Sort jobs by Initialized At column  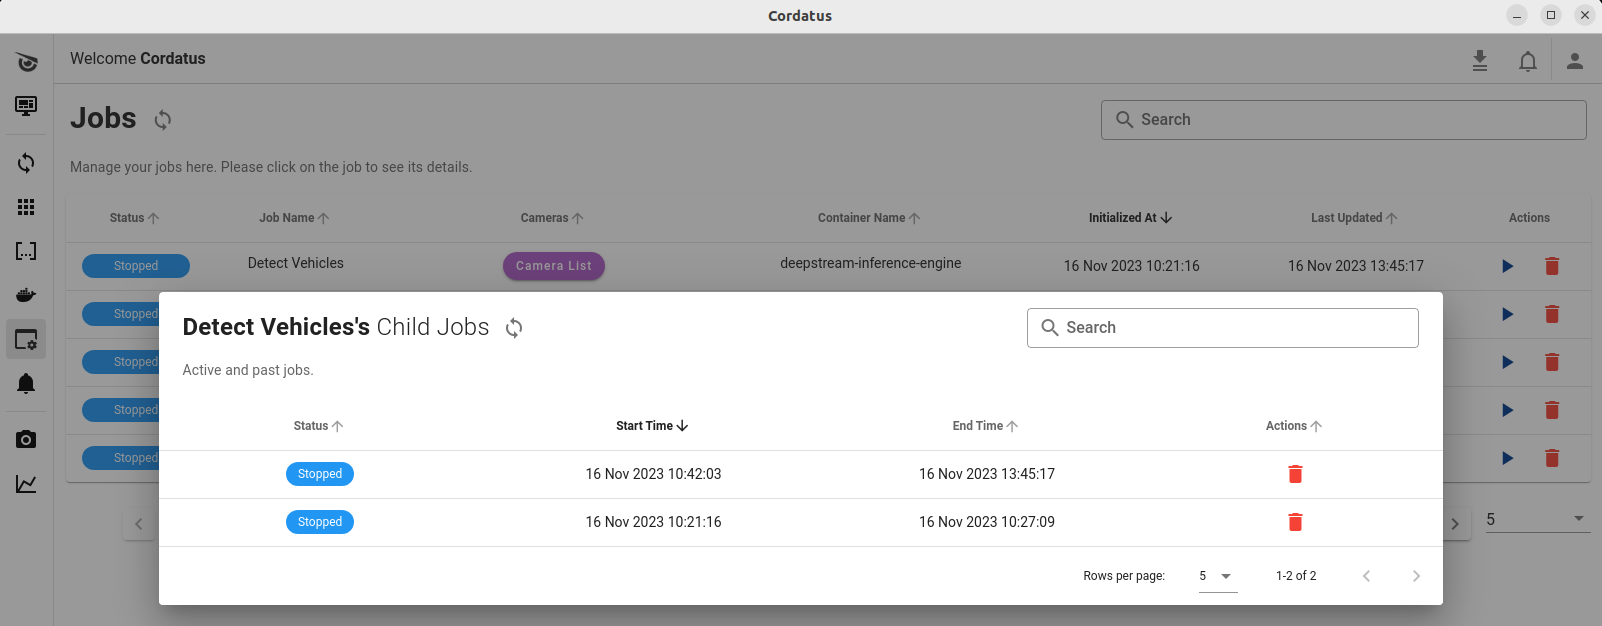[x=1130, y=218]
